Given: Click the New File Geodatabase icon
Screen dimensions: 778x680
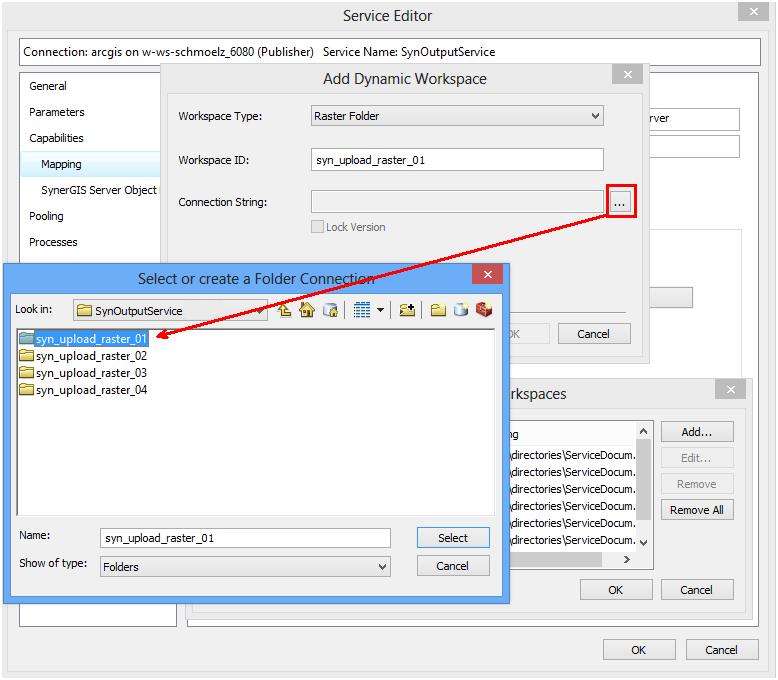Looking at the screenshot, I should pyautogui.click(x=460, y=310).
